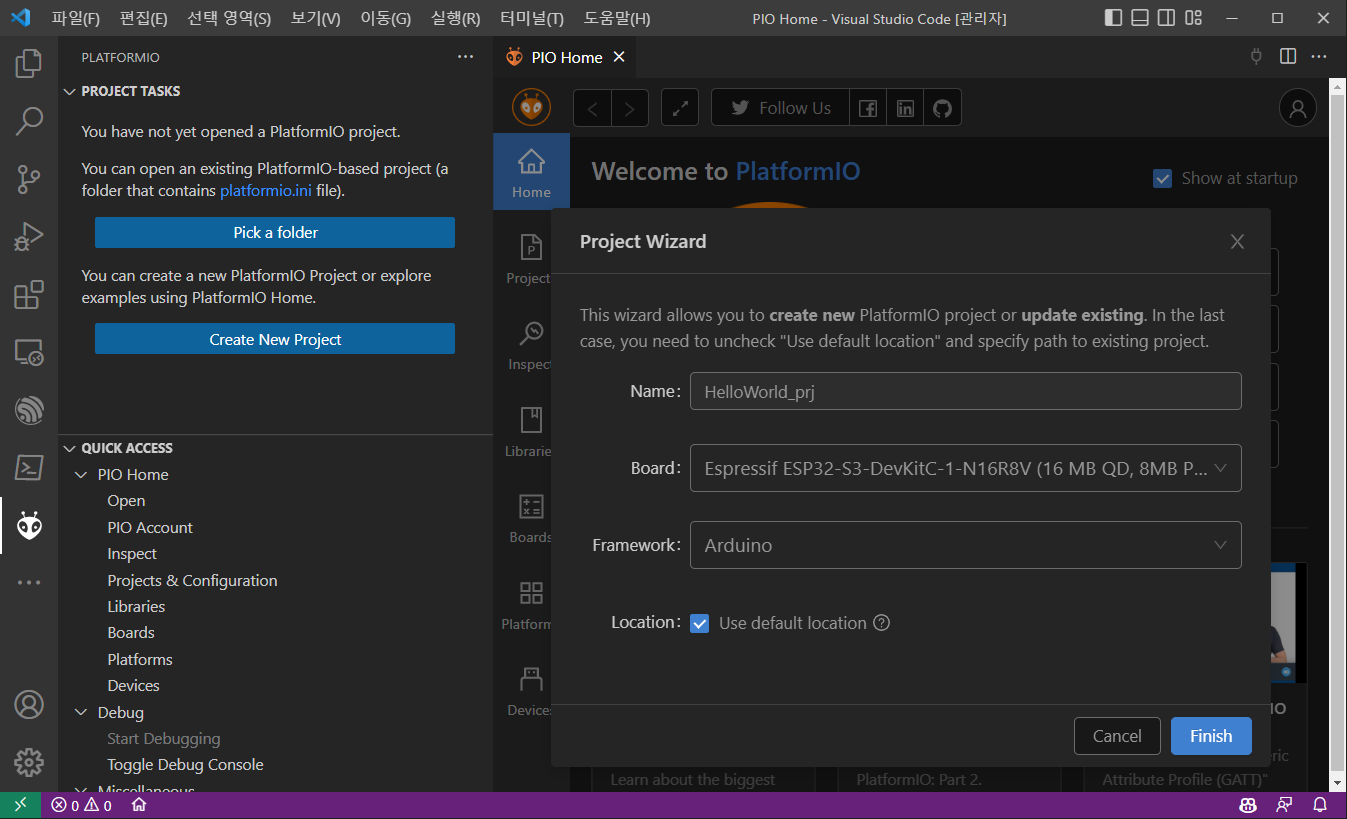
Task: Click errors and warnings count in status bar
Action: pyautogui.click(x=82, y=805)
